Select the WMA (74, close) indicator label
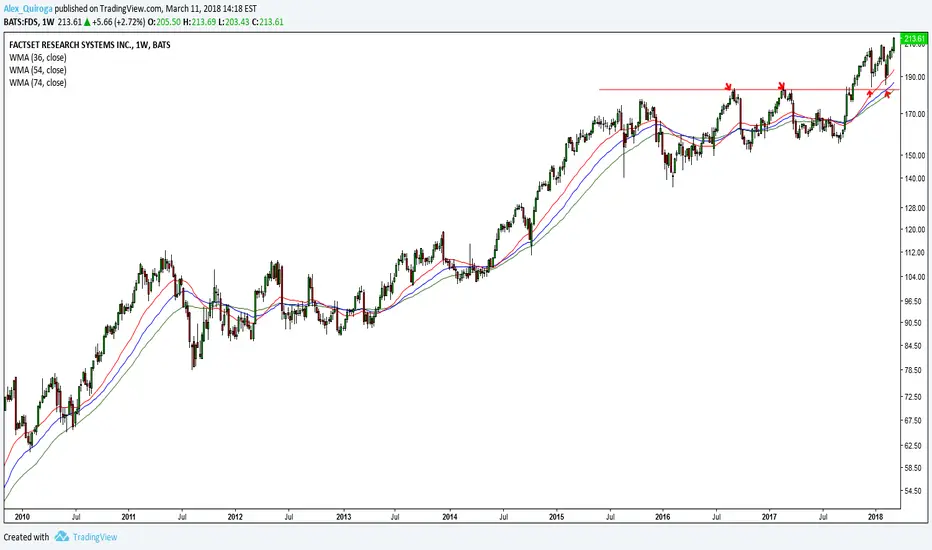Image resolution: width=932 pixels, height=550 pixels. tap(38, 83)
